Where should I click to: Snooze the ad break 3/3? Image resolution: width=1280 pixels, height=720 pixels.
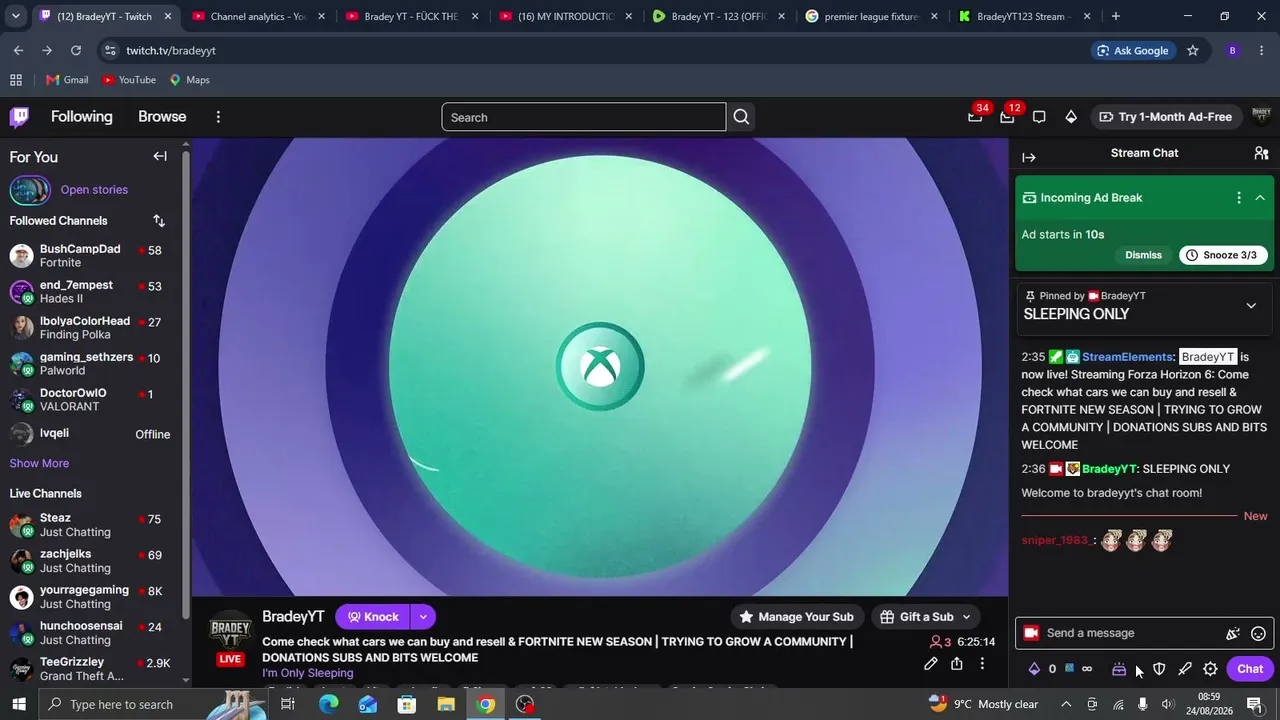click(1224, 255)
